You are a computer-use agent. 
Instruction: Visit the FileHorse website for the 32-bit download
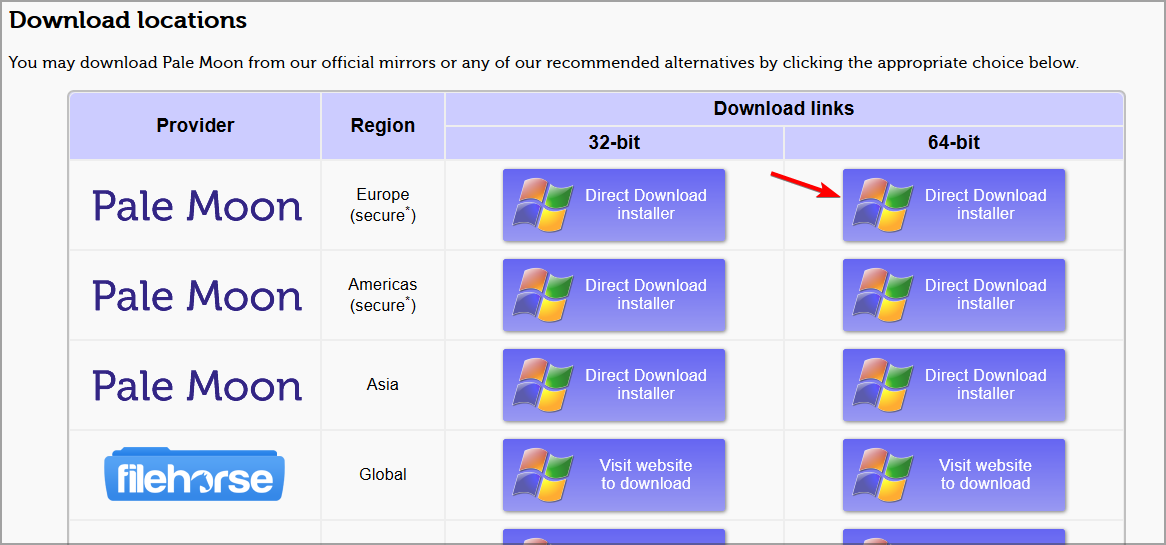click(x=614, y=474)
